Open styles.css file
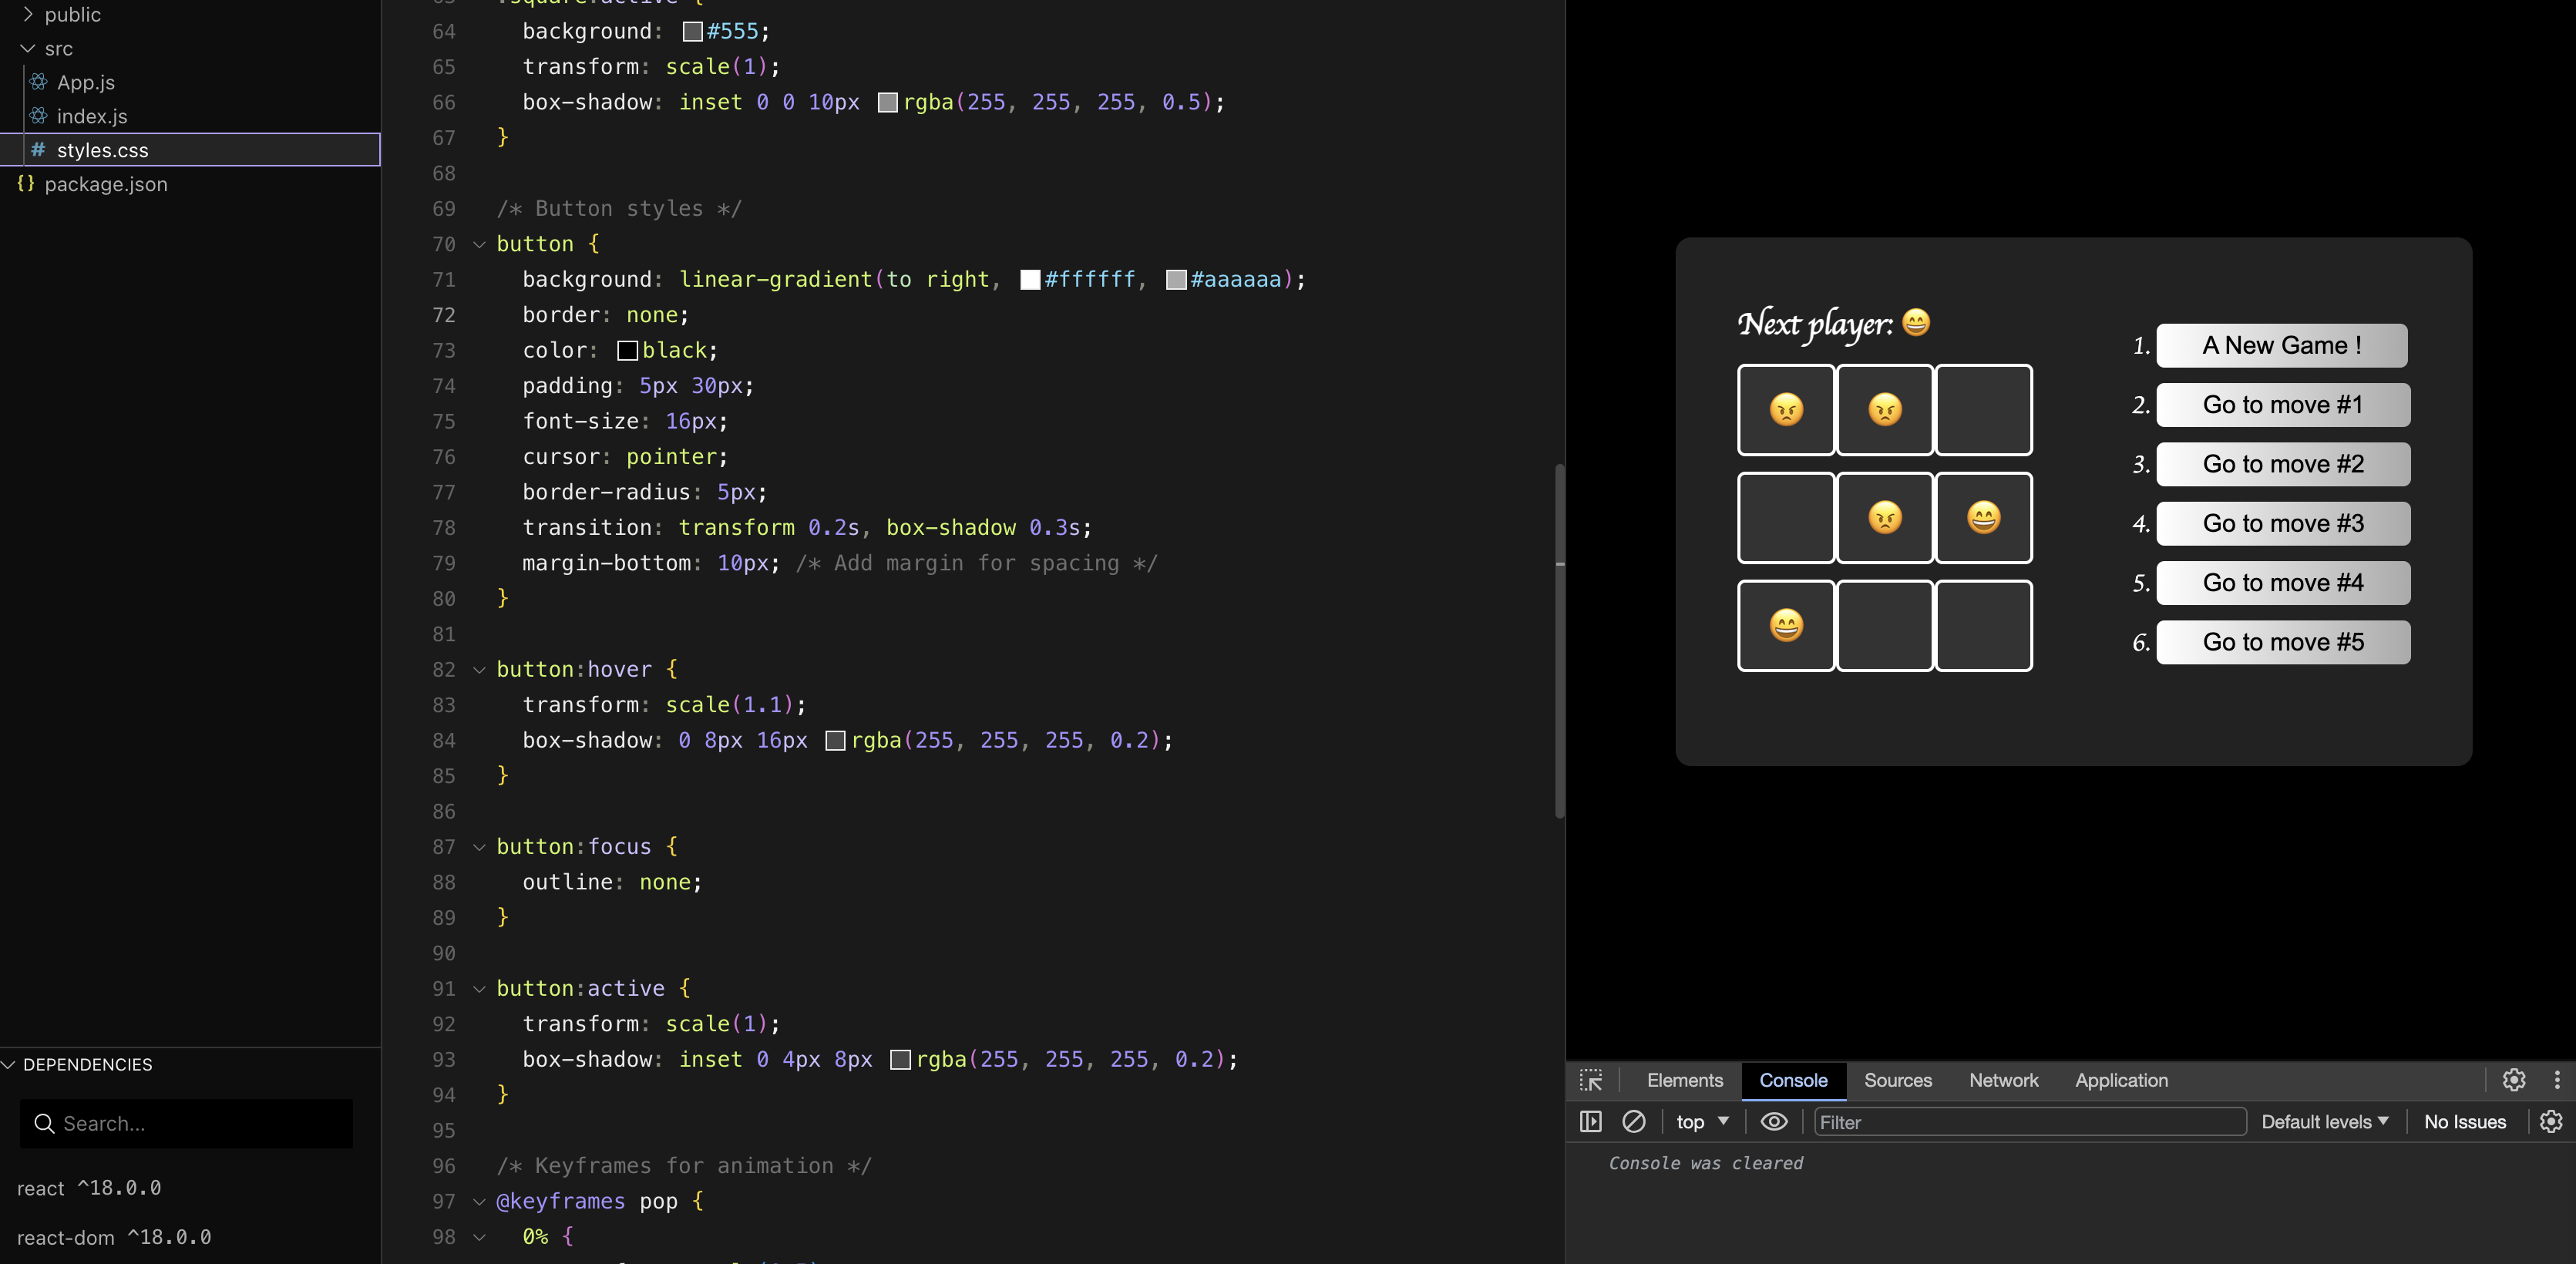 pyautogui.click(x=102, y=150)
